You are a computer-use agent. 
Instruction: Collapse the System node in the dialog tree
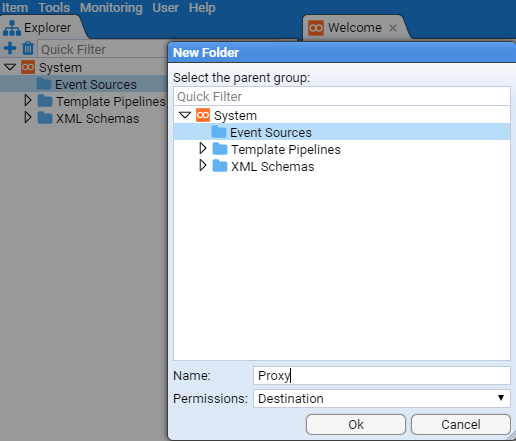(185, 115)
